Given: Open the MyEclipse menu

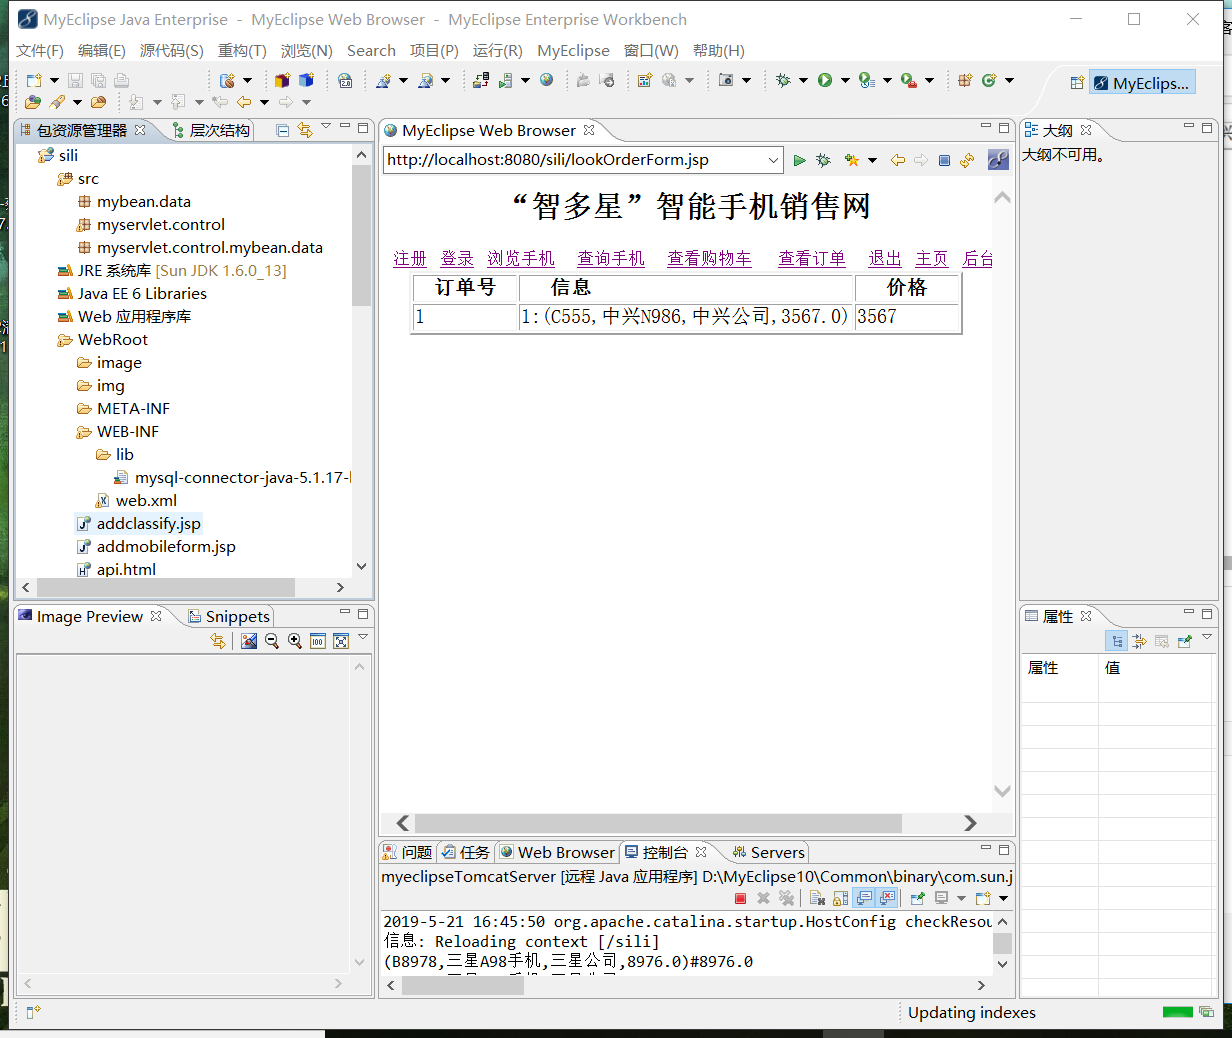Looking at the screenshot, I should click(573, 50).
